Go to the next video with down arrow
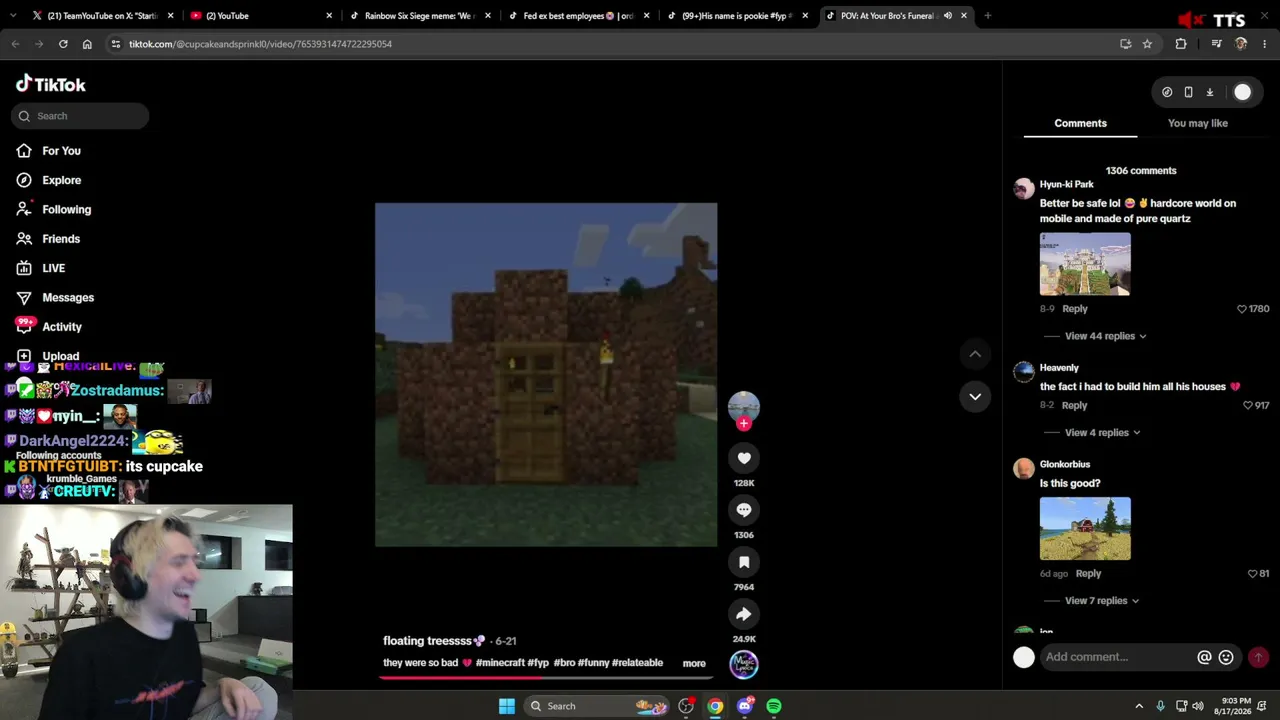Viewport: 1280px width, 720px height. pyautogui.click(x=975, y=397)
